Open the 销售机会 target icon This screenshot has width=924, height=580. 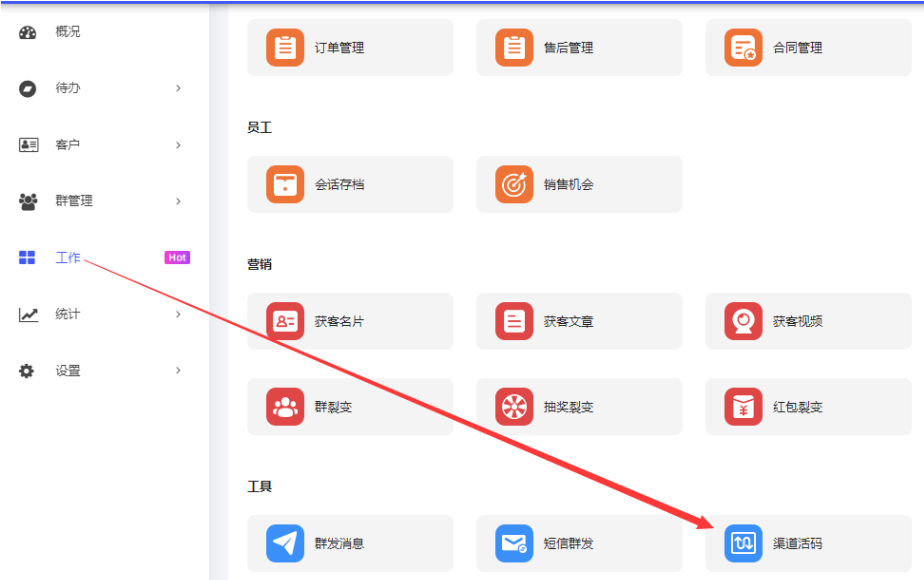point(514,184)
